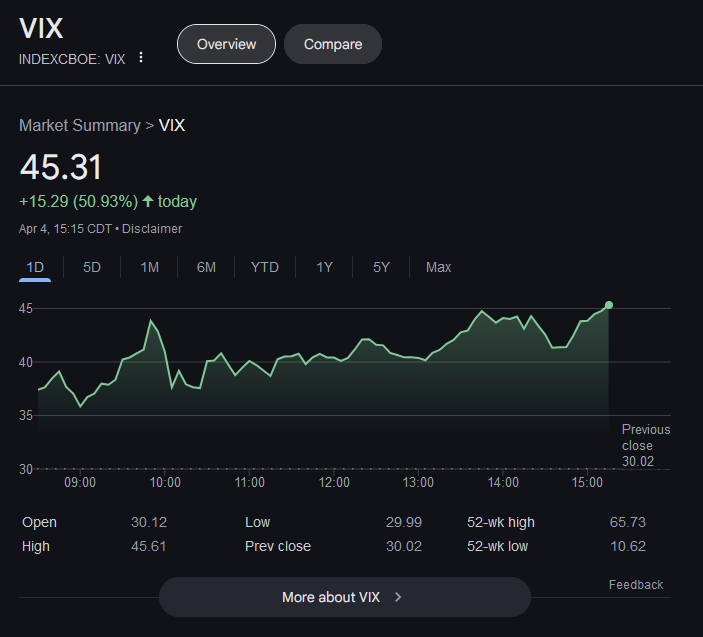Screen dimensions: 703x637
Task: Open the three-dot menu beside INDEXCBOE: VIX
Action: click(141, 57)
